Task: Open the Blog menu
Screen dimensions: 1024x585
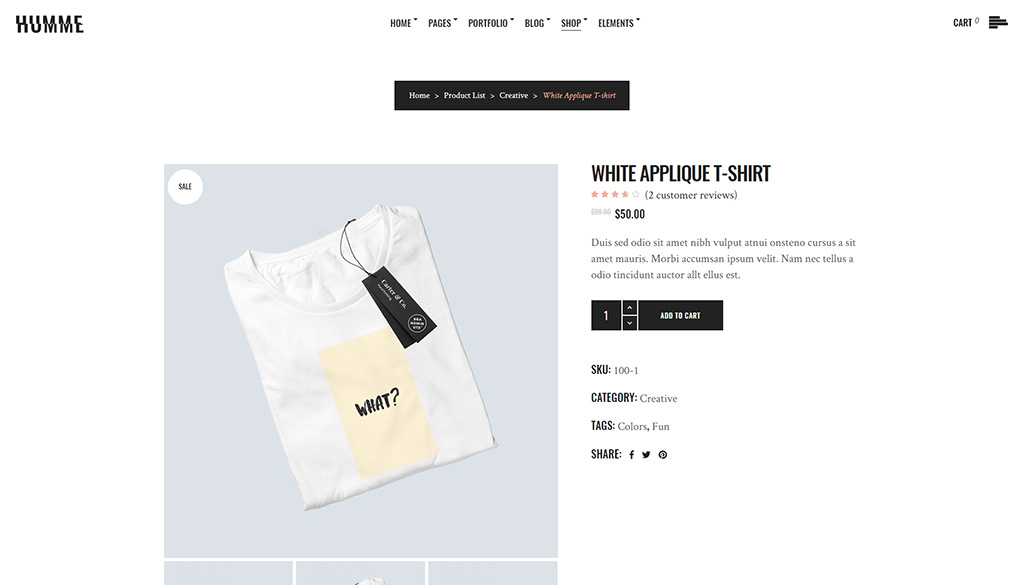Action: tap(537, 23)
